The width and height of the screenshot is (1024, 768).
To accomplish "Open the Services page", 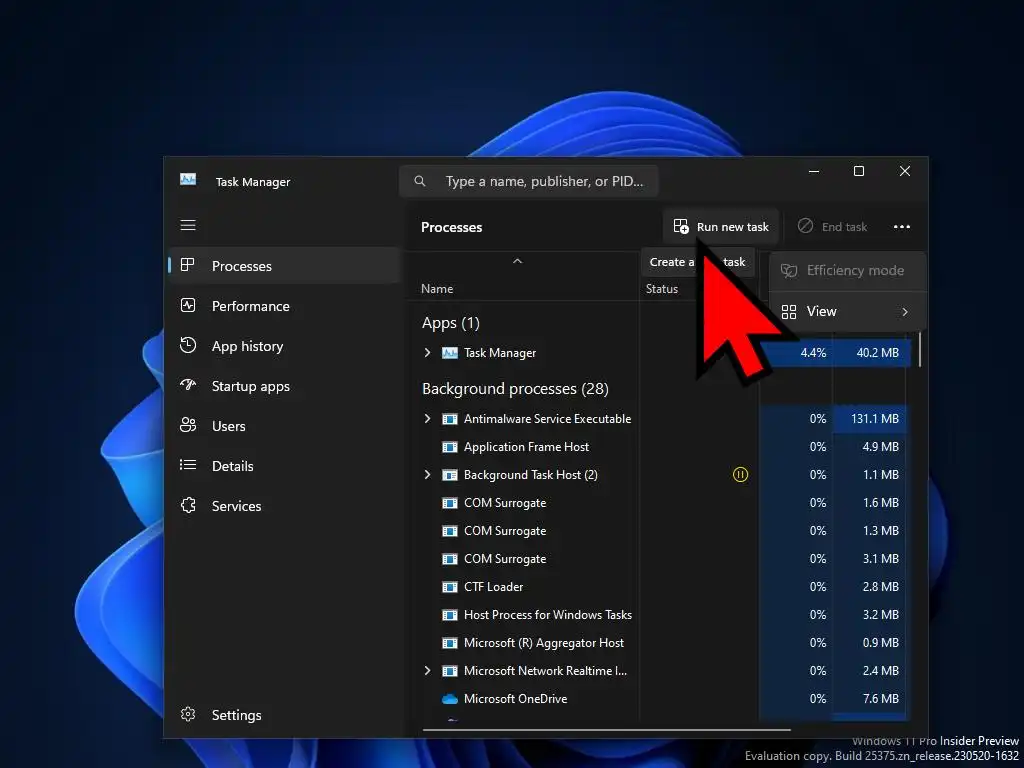I will tap(285, 505).
